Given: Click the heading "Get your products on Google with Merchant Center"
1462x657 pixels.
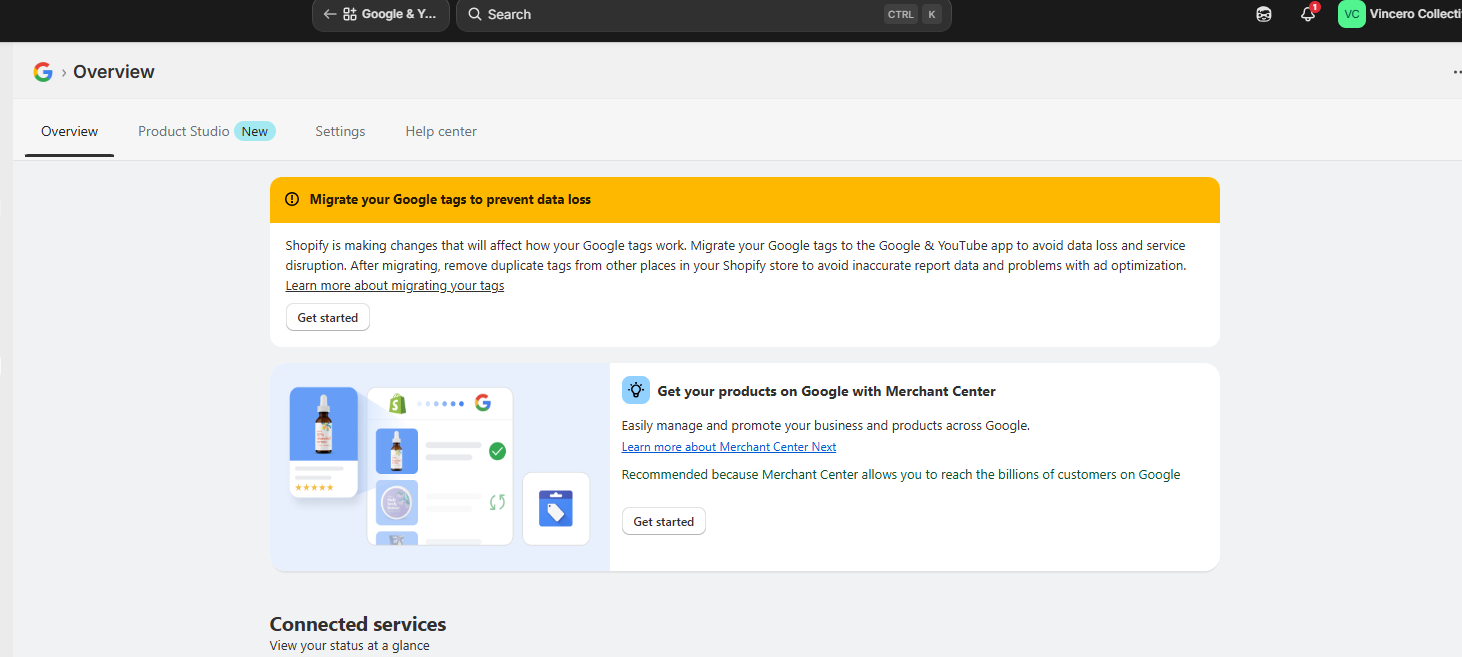Looking at the screenshot, I should (x=826, y=391).
